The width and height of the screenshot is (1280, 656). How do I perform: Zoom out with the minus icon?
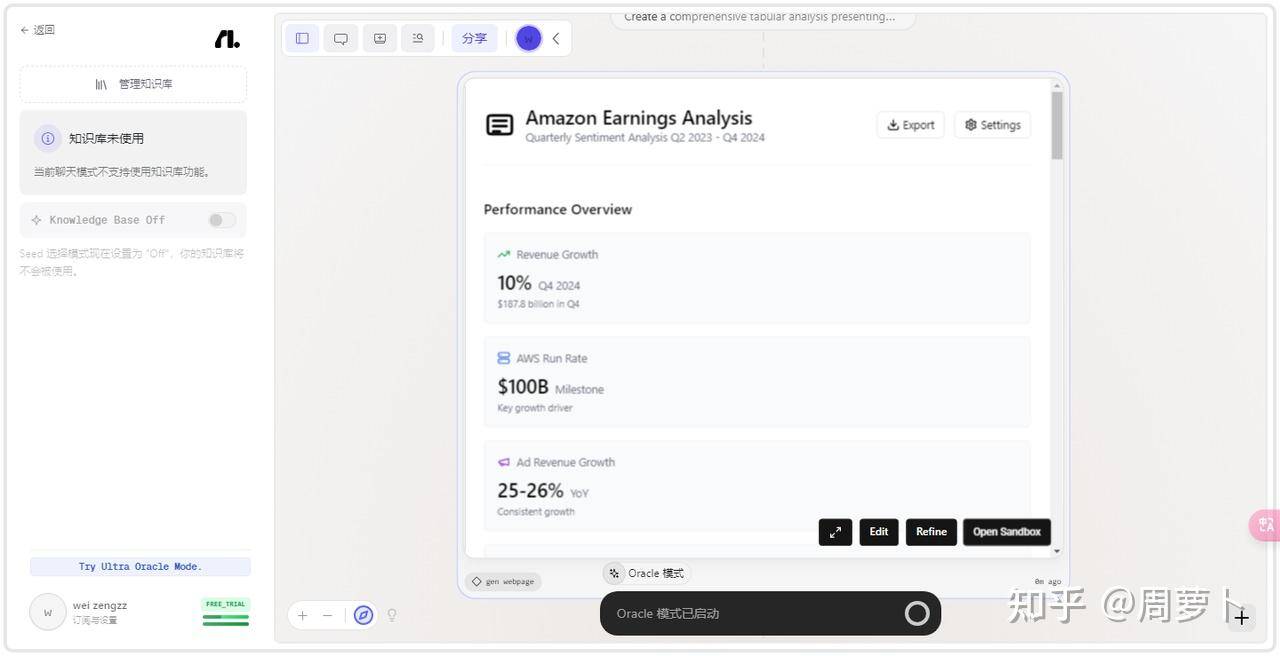coord(327,615)
